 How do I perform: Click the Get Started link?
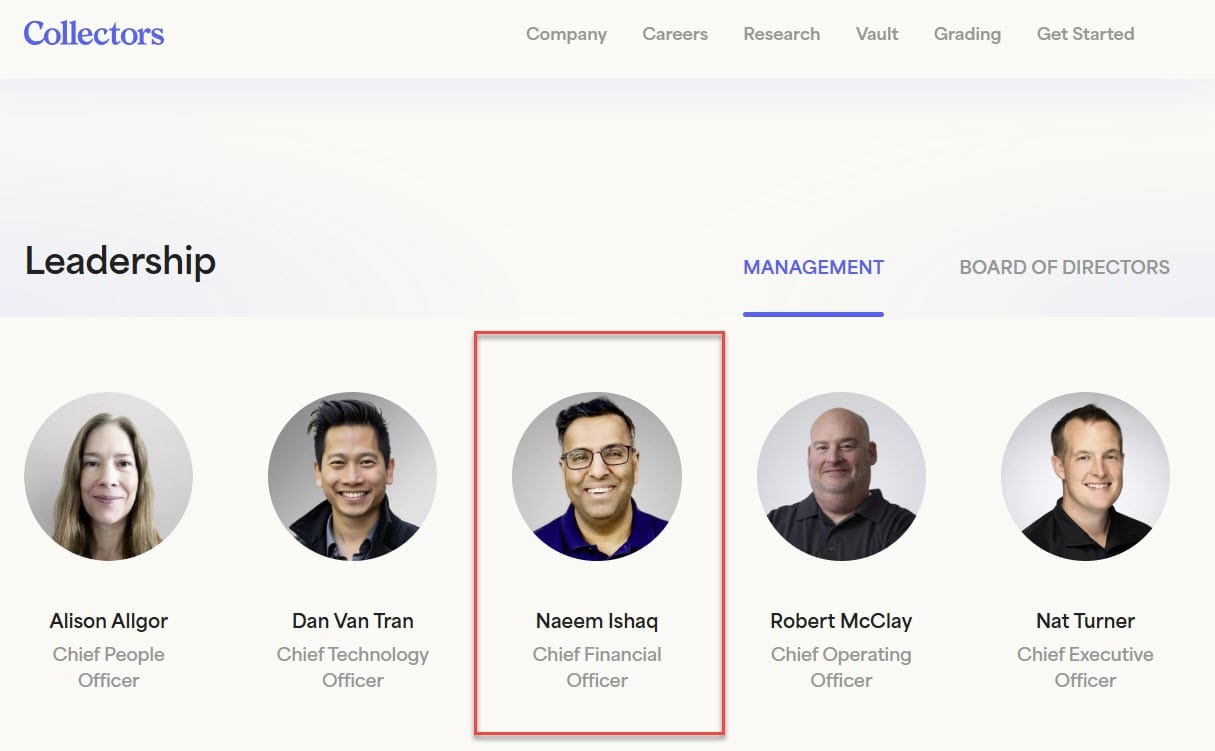1085,34
